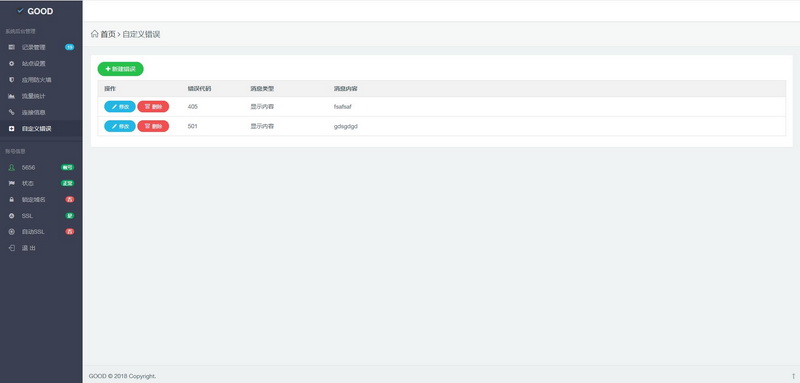
Task: Select the 应用防火墙 shield icon
Action: (x=12, y=80)
